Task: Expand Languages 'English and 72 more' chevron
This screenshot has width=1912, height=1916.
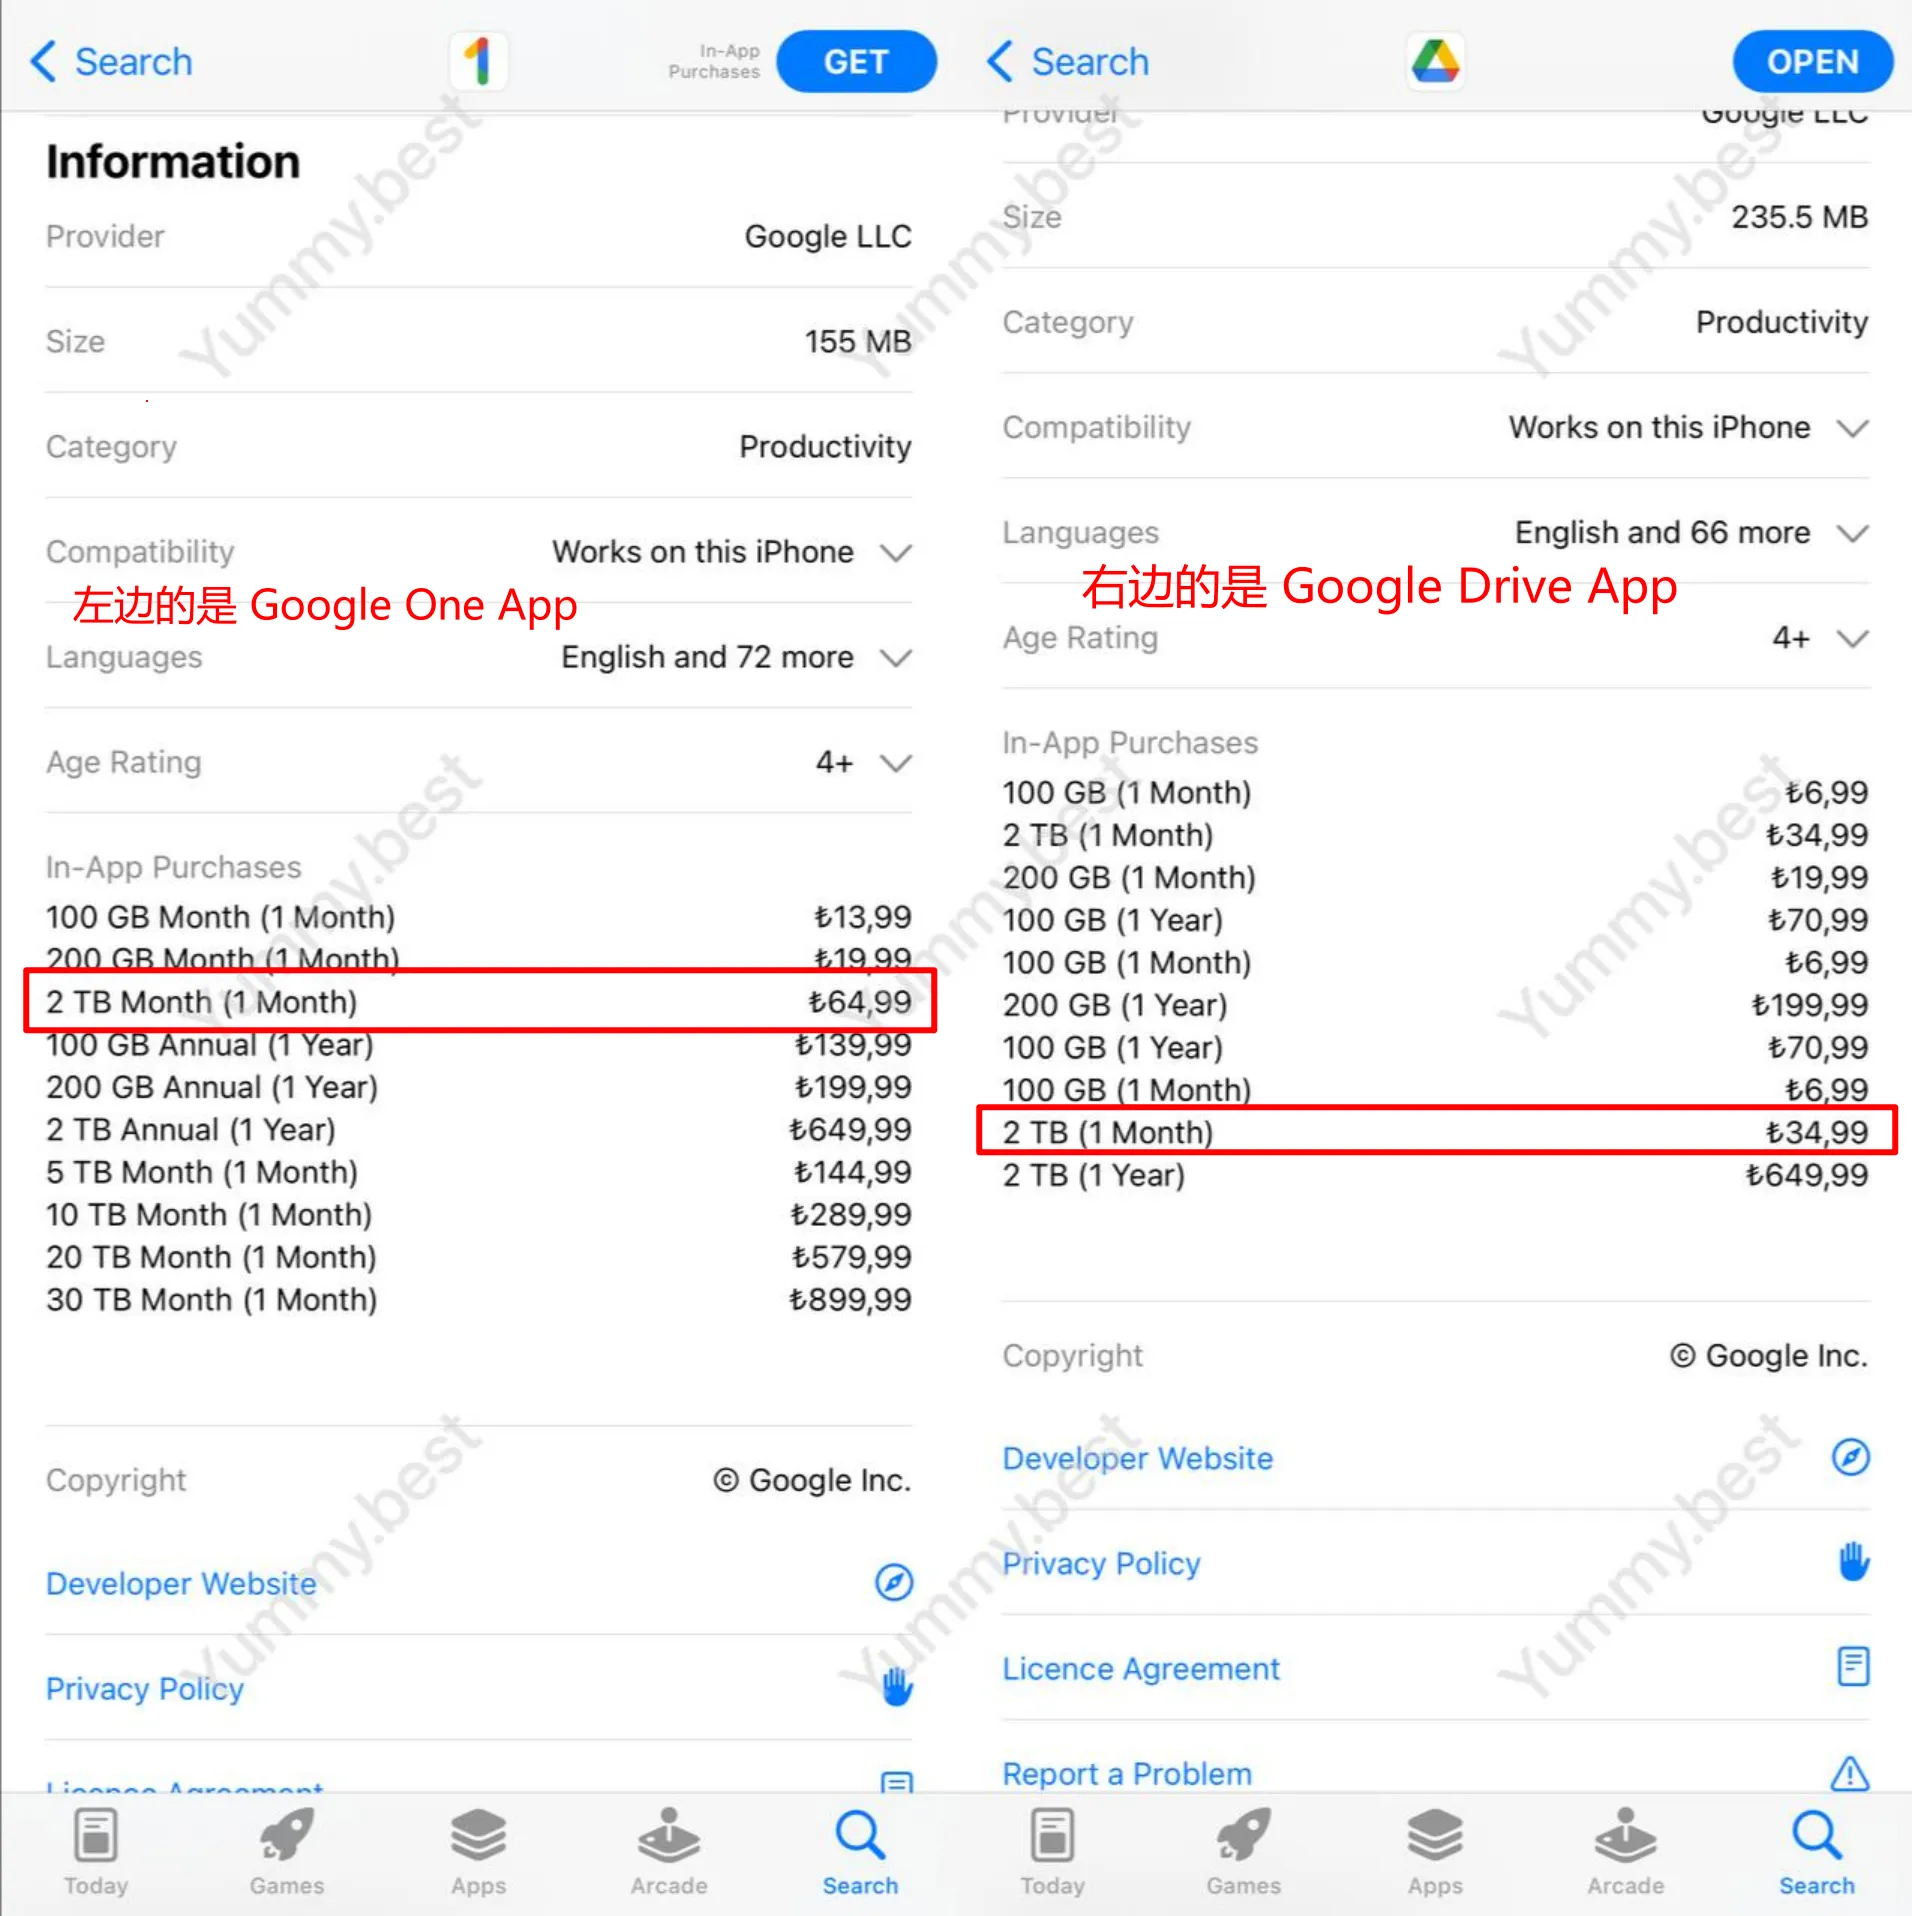Action: [x=896, y=657]
